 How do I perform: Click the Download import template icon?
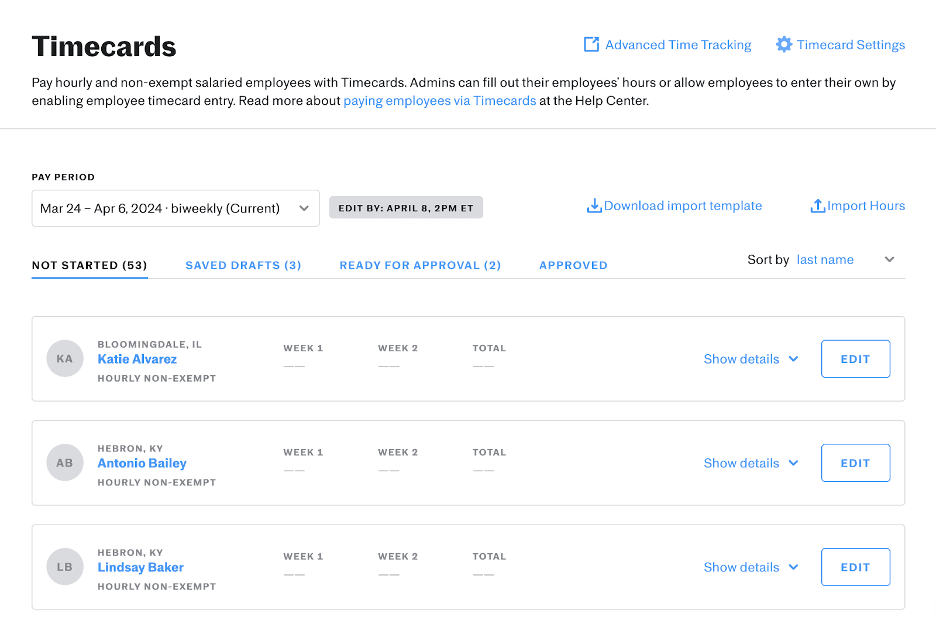[594, 206]
